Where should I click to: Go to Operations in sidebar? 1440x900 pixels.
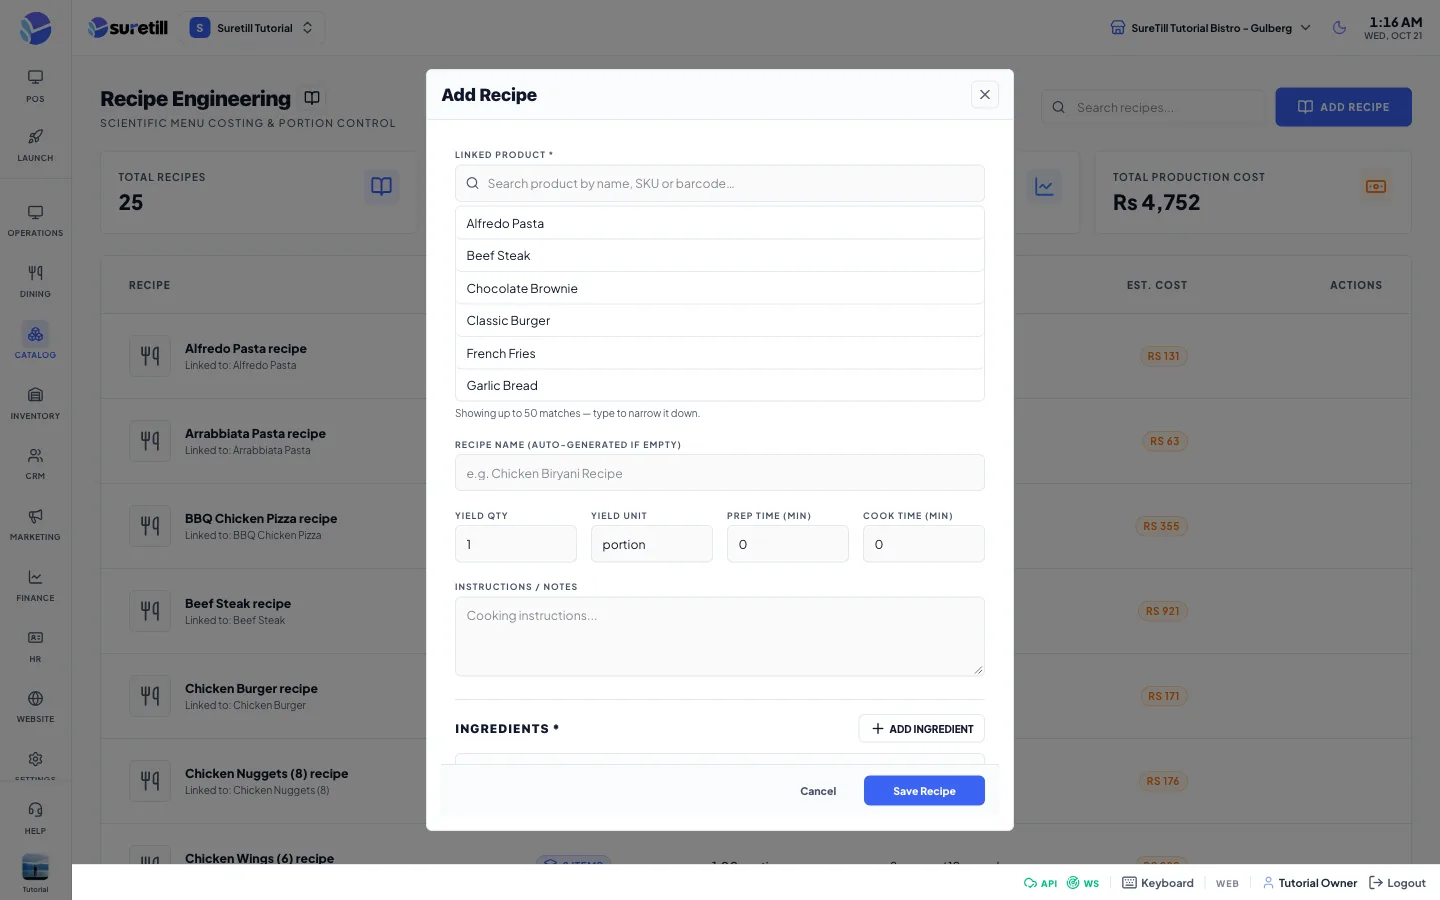point(35,220)
